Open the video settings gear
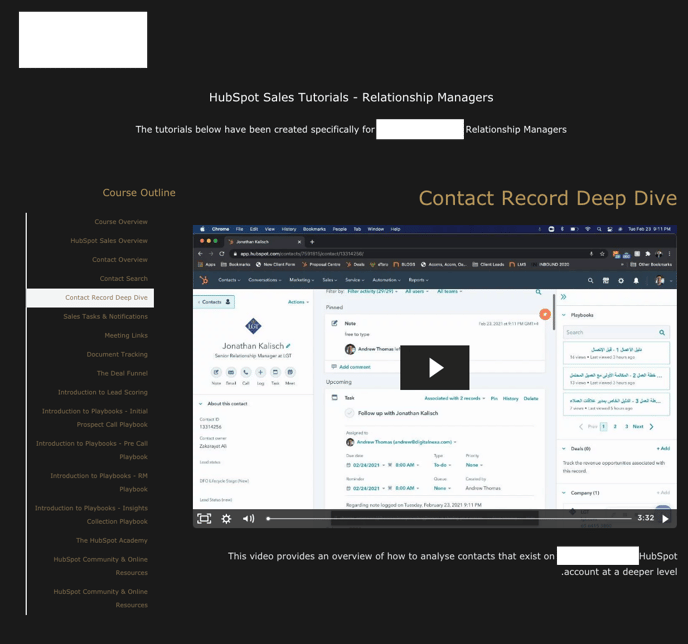Image resolution: width=688 pixels, height=644 pixels. click(x=226, y=518)
